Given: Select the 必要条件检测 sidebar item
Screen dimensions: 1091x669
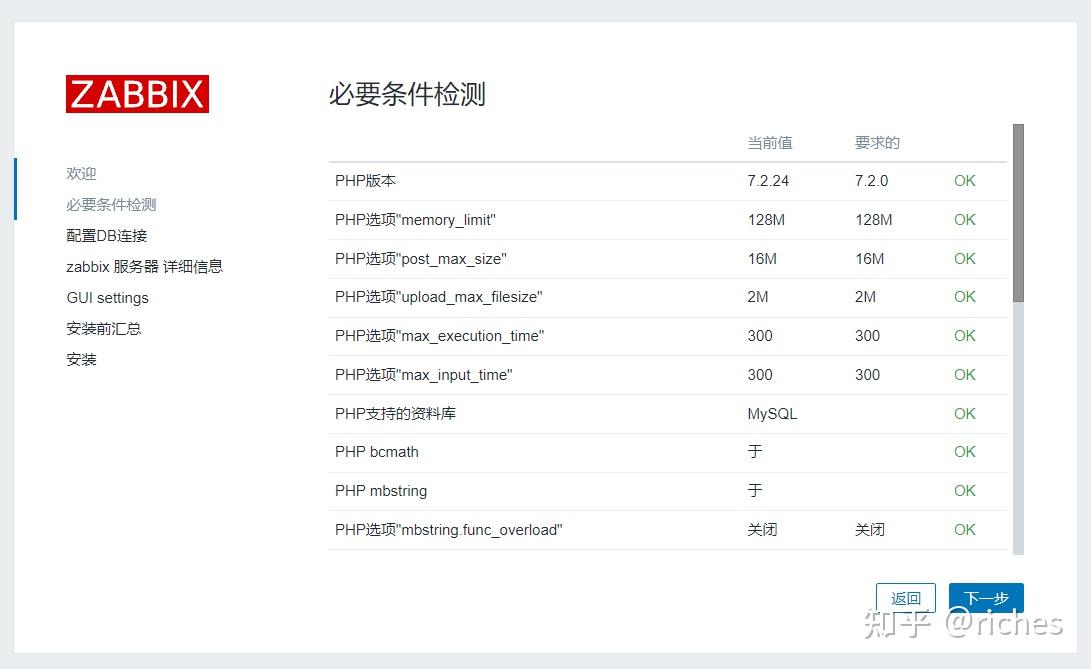Looking at the screenshot, I should click(110, 204).
